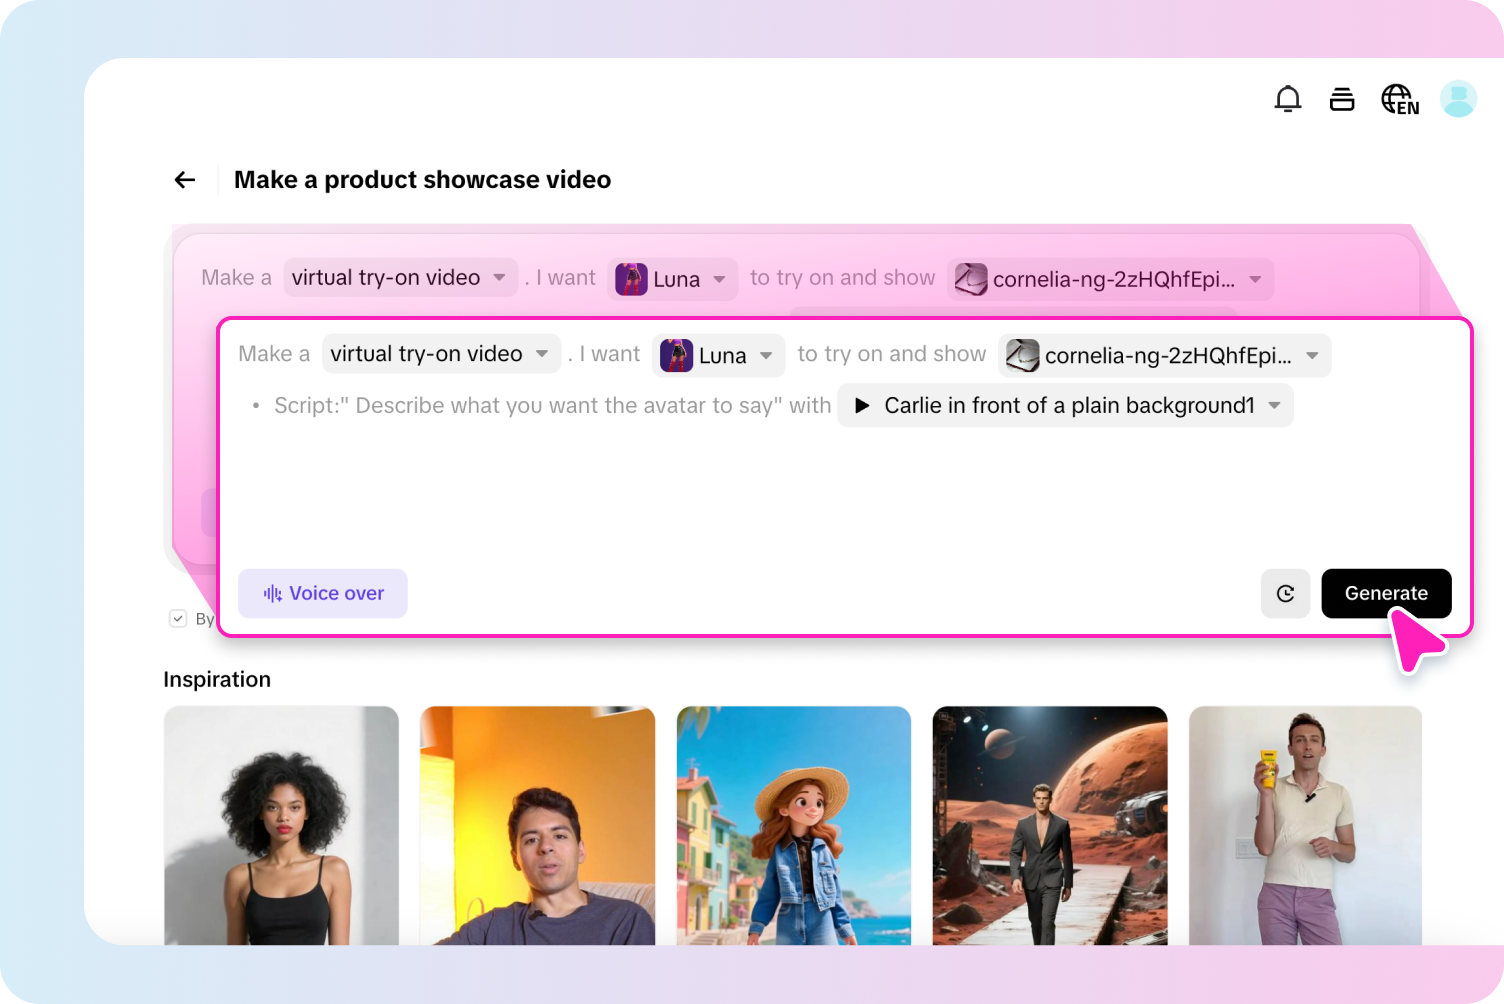Select the Inspiration section heading
The image size is (1504, 1004).
217,679
